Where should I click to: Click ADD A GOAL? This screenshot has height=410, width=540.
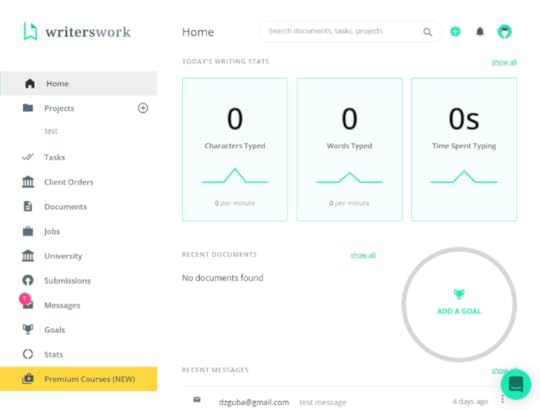(459, 311)
